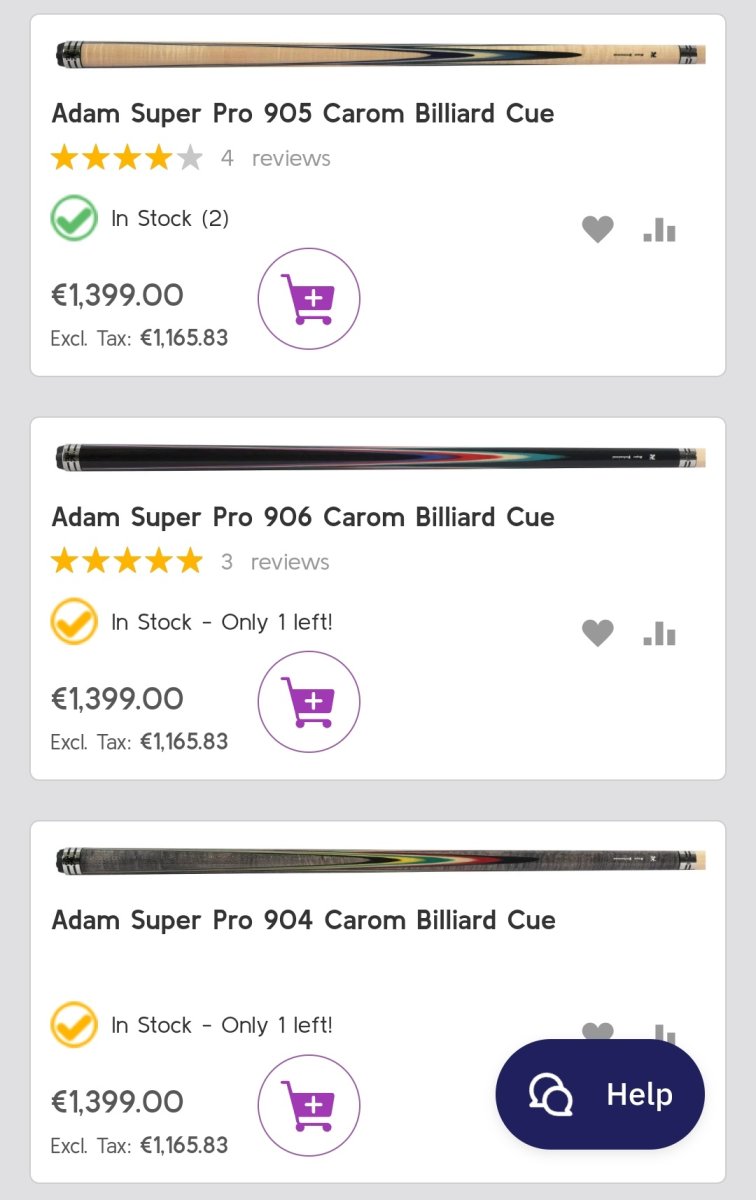Add the 906 cue to wishlist
This screenshot has height=1200, width=756.
(598, 633)
